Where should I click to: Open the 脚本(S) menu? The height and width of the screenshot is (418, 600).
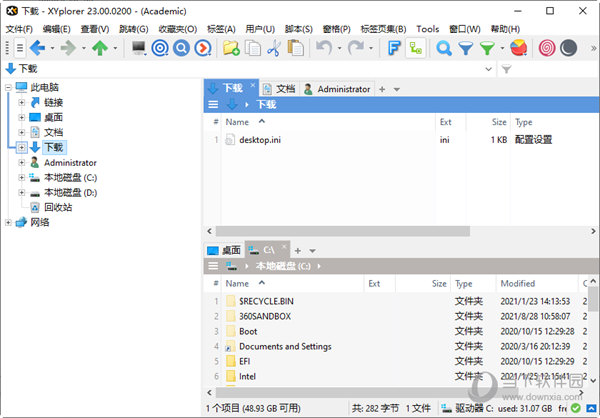298,29
